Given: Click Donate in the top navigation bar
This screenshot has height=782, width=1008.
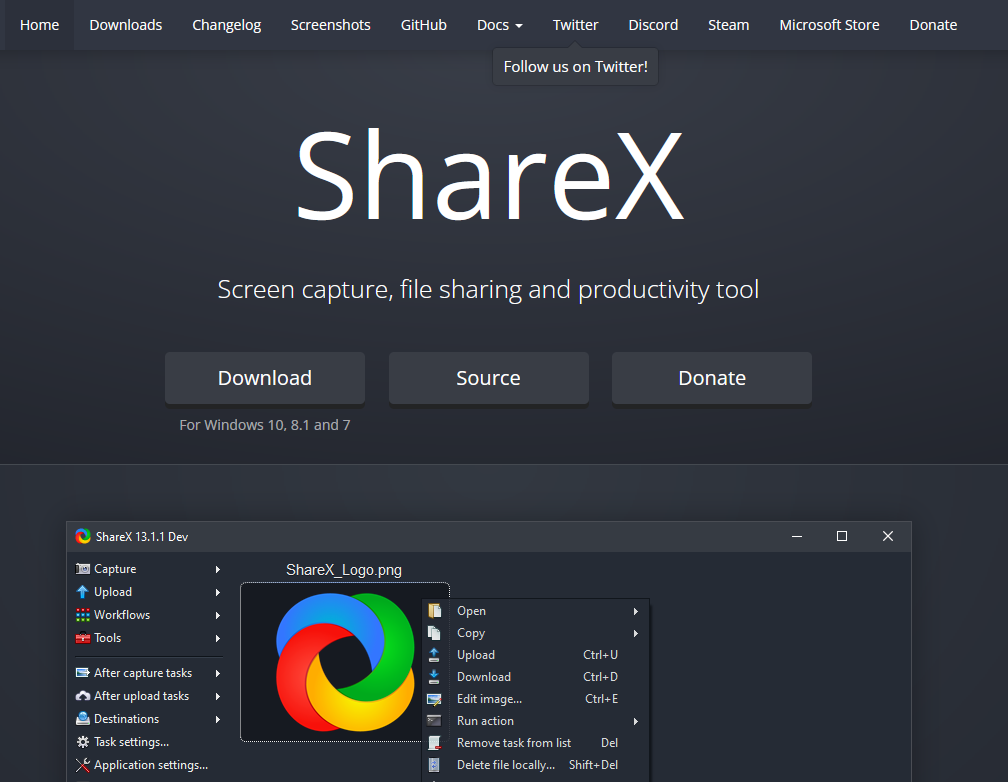Looking at the screenshot, I should (933, 25).
